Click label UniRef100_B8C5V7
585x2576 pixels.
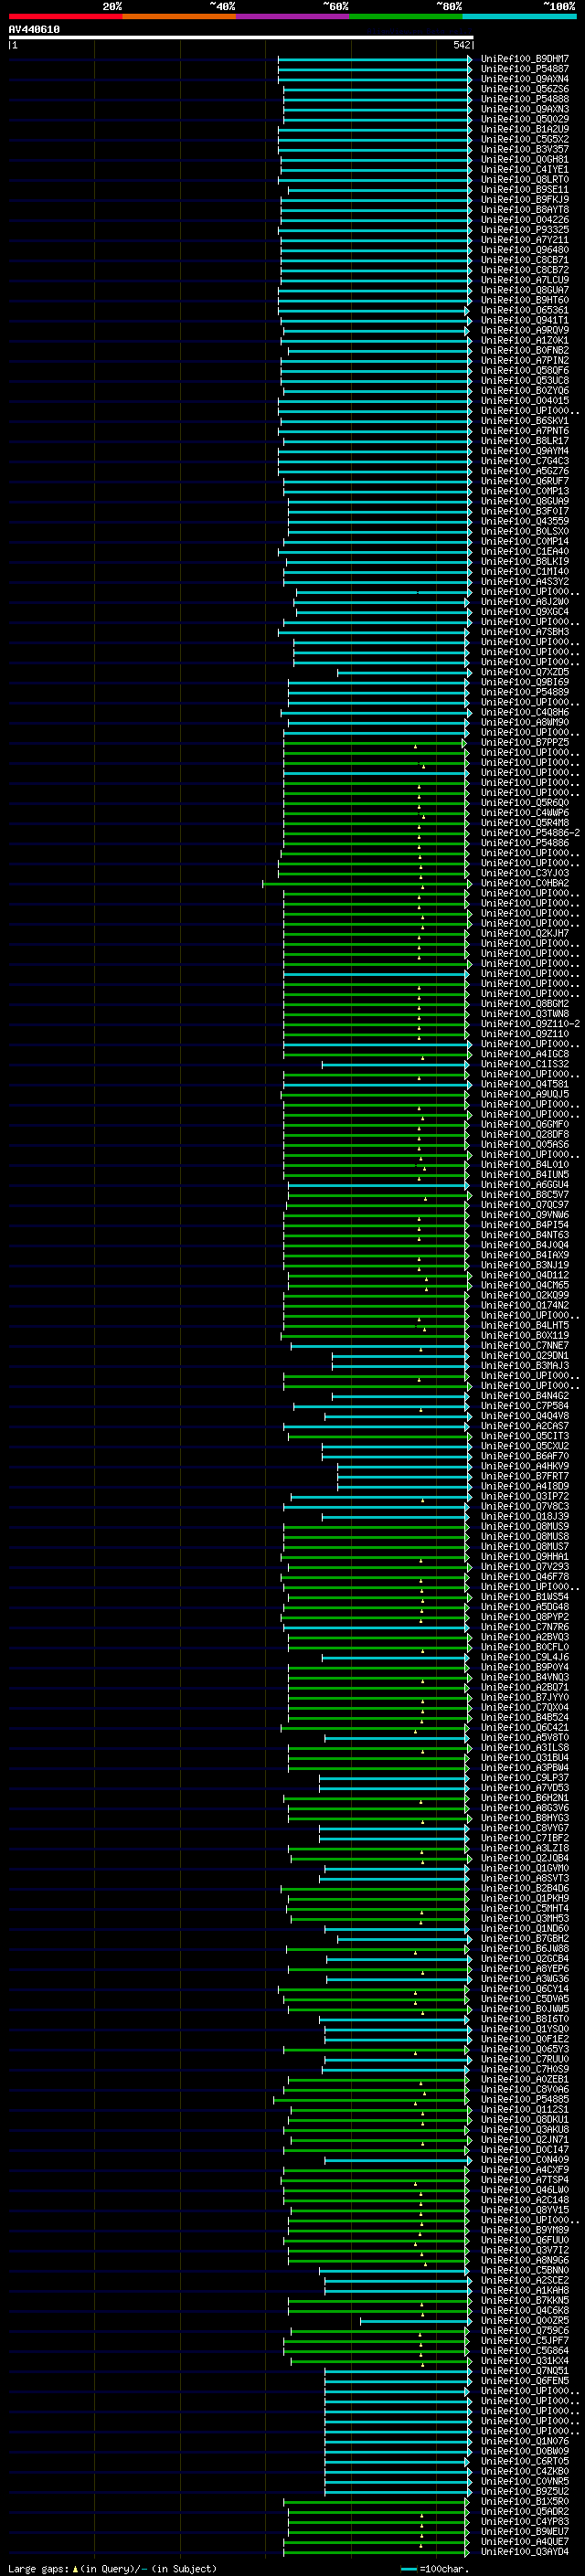[525, 1195]
